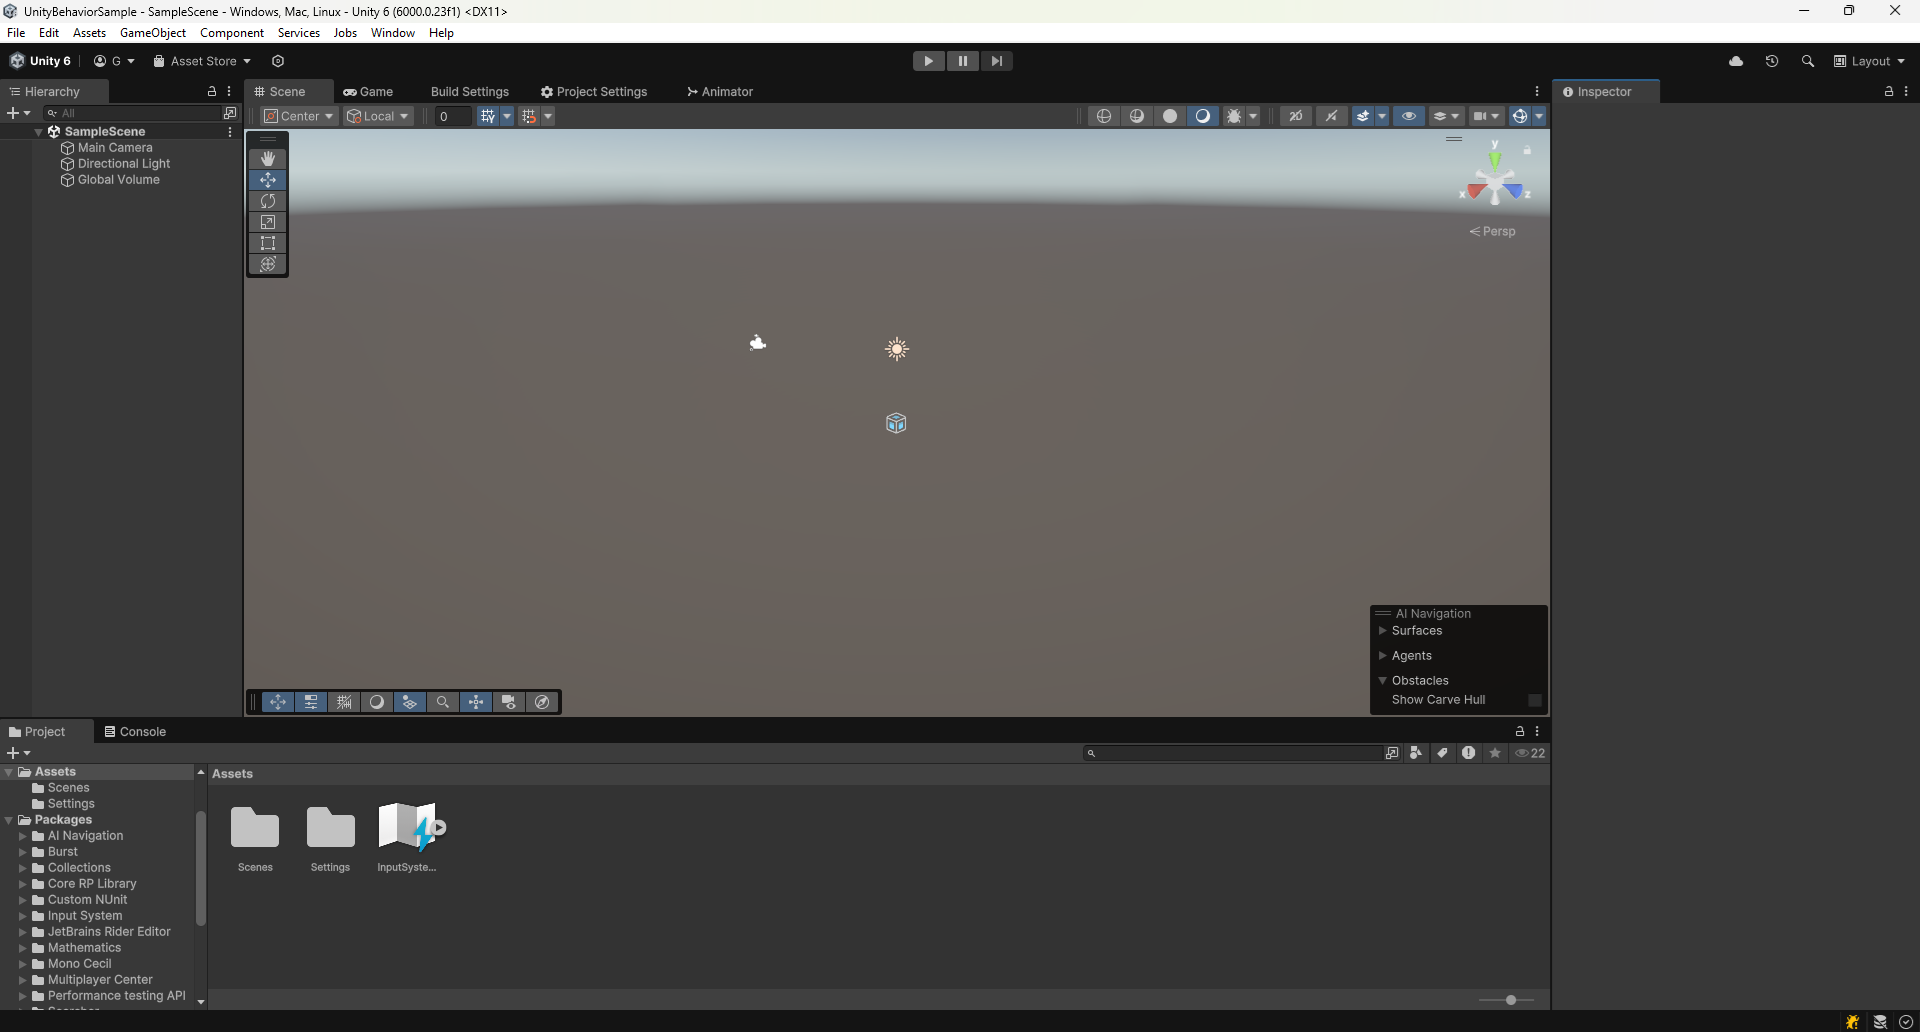The height and width of the screenshot is (1032, 1920).
Task: Open the scene camera settings dropdown
Action: pyautogui.click(x=1486, y=116)
